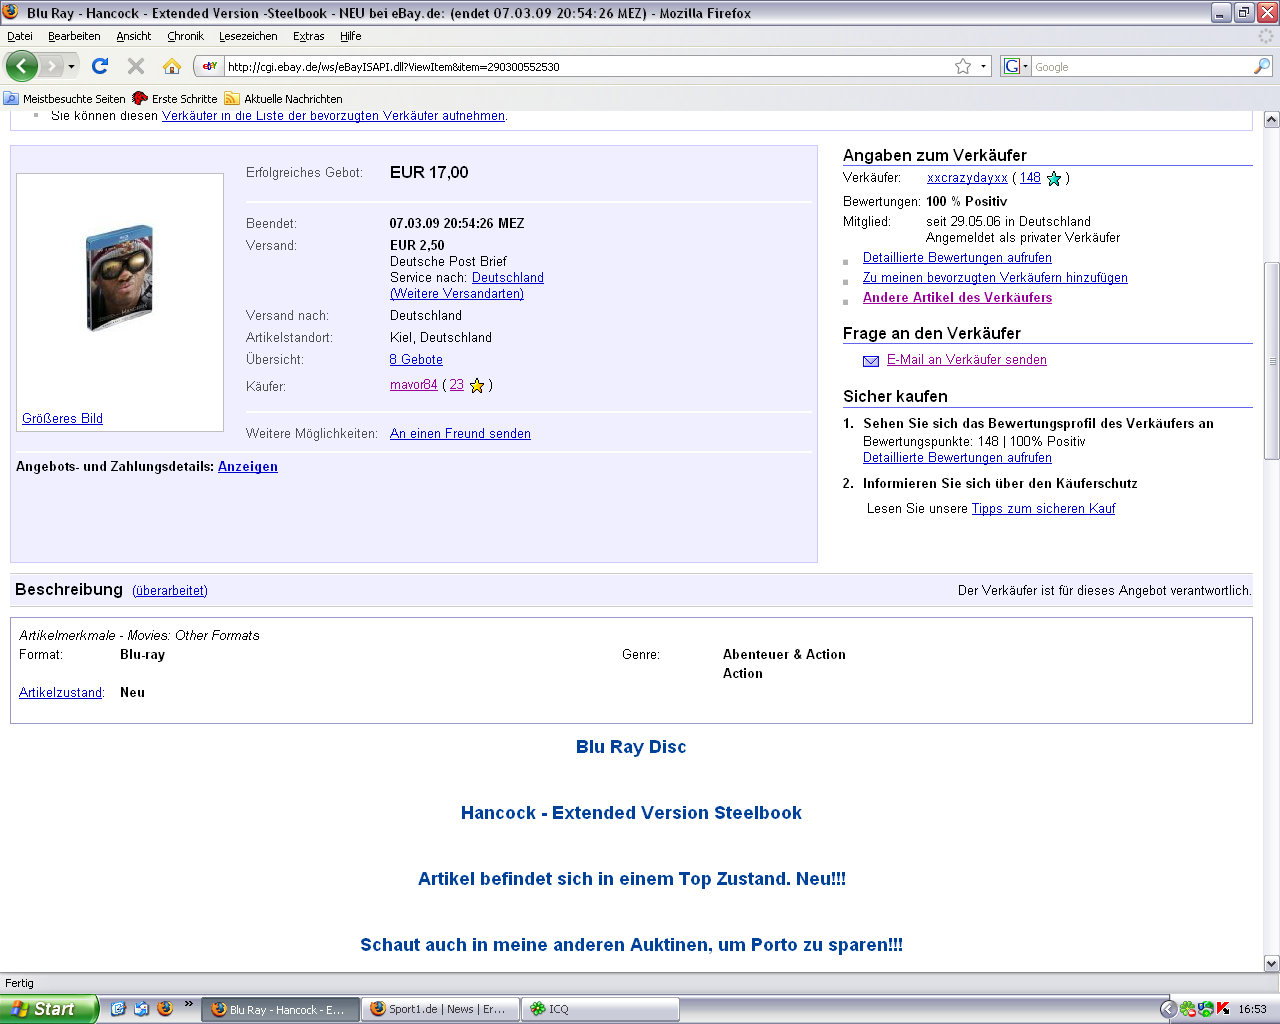The image size is (1280, 1024).
Task: Click the ICQ flower icon in system tray
Action: (1187, 1009)
